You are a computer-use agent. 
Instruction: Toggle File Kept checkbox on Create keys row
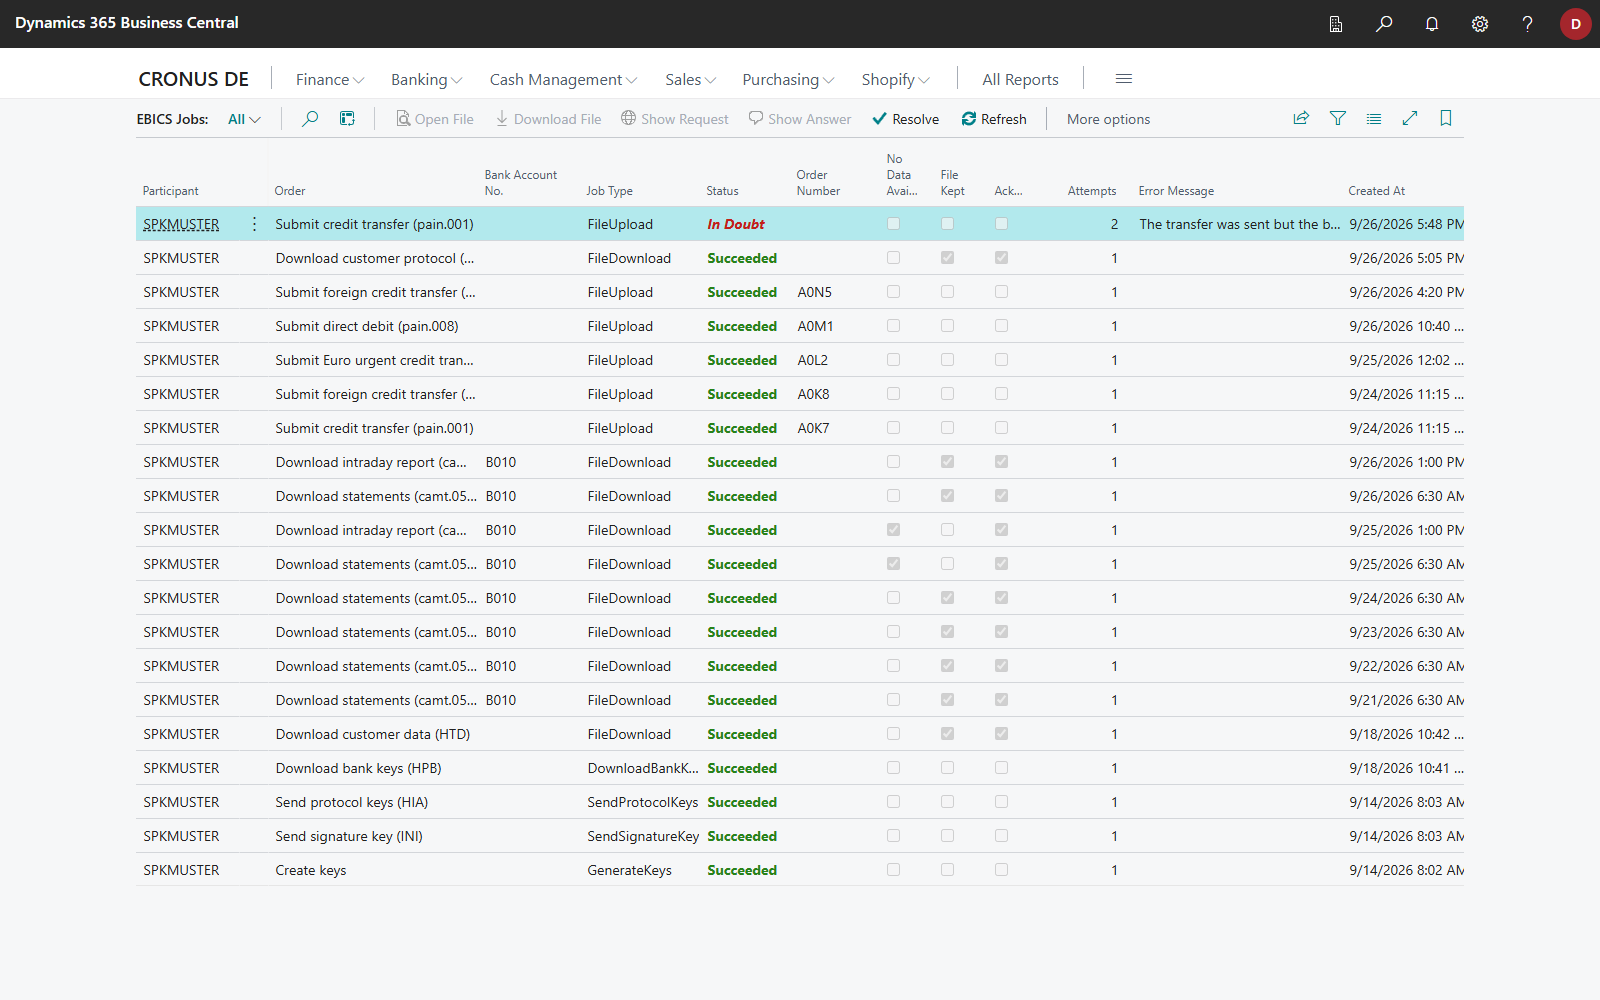[947, 870]
